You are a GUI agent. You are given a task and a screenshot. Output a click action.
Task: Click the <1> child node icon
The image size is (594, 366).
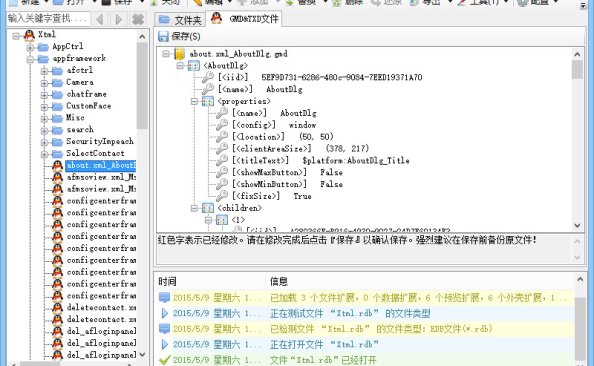pos(222,220)
